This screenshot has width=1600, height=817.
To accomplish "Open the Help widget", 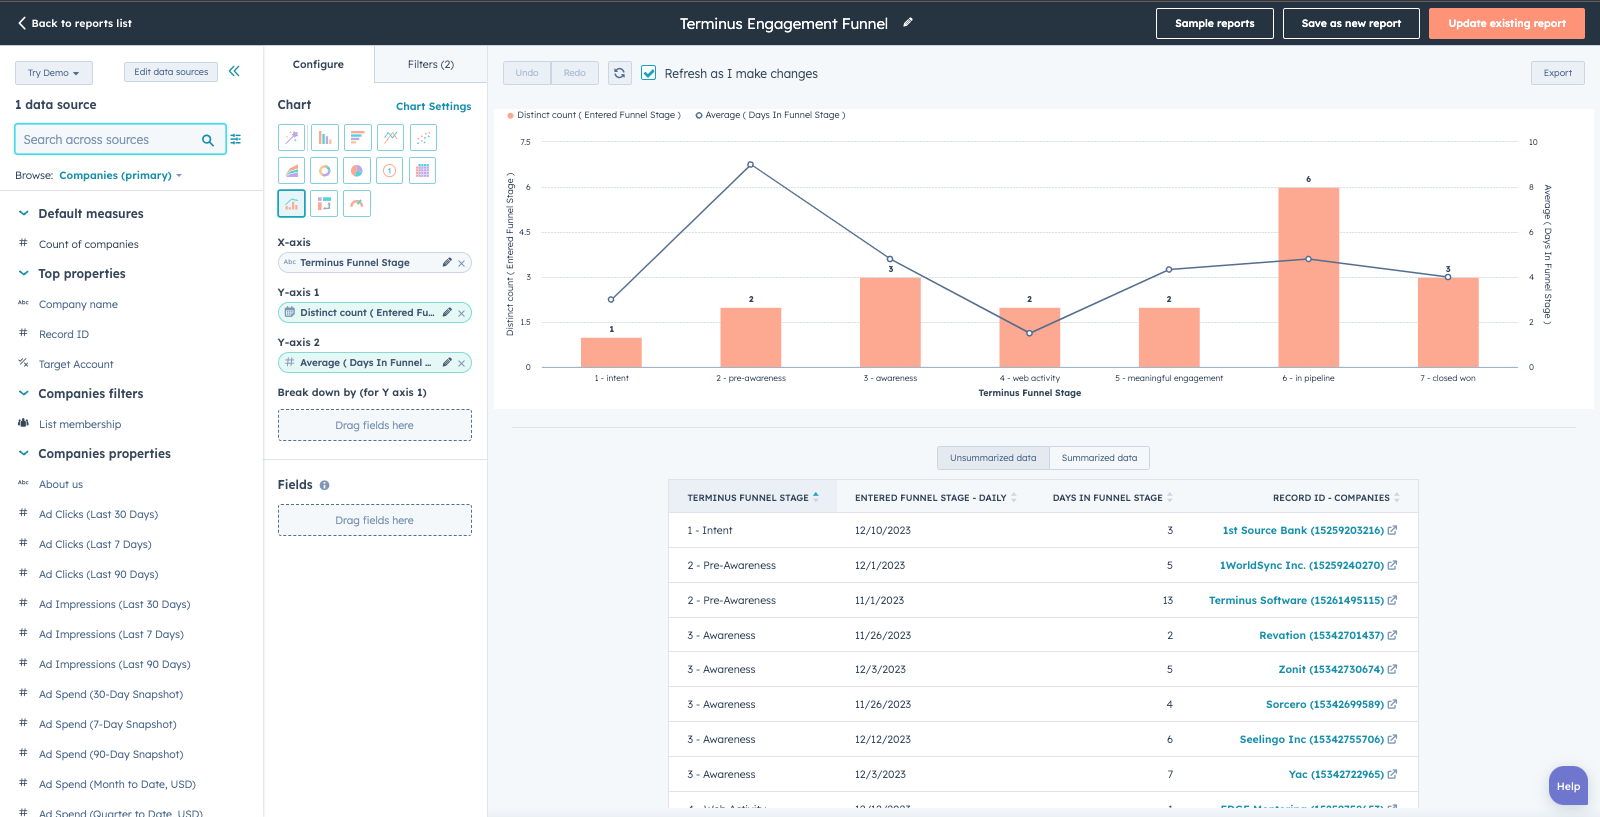I will pyautogui.click(x=1568, y=786).
